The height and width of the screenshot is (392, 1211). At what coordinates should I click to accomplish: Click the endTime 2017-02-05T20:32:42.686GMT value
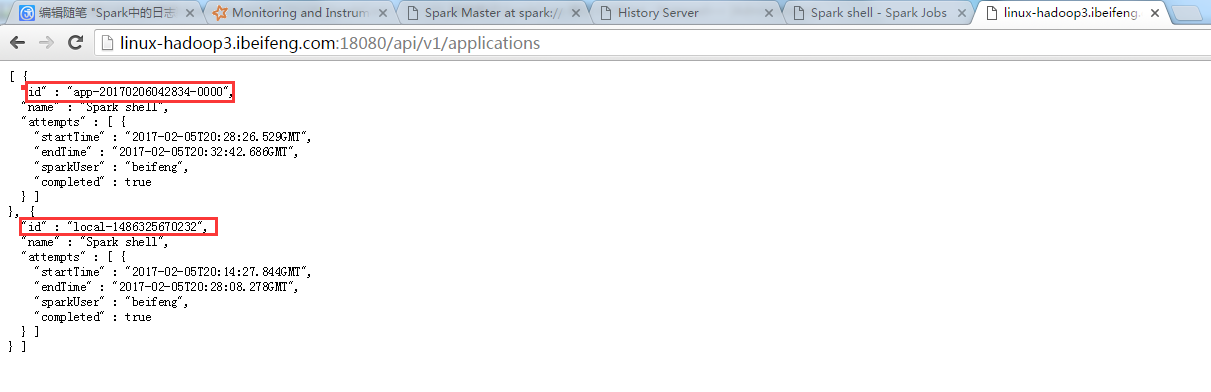pyautogui.click(x=204, y=151)
